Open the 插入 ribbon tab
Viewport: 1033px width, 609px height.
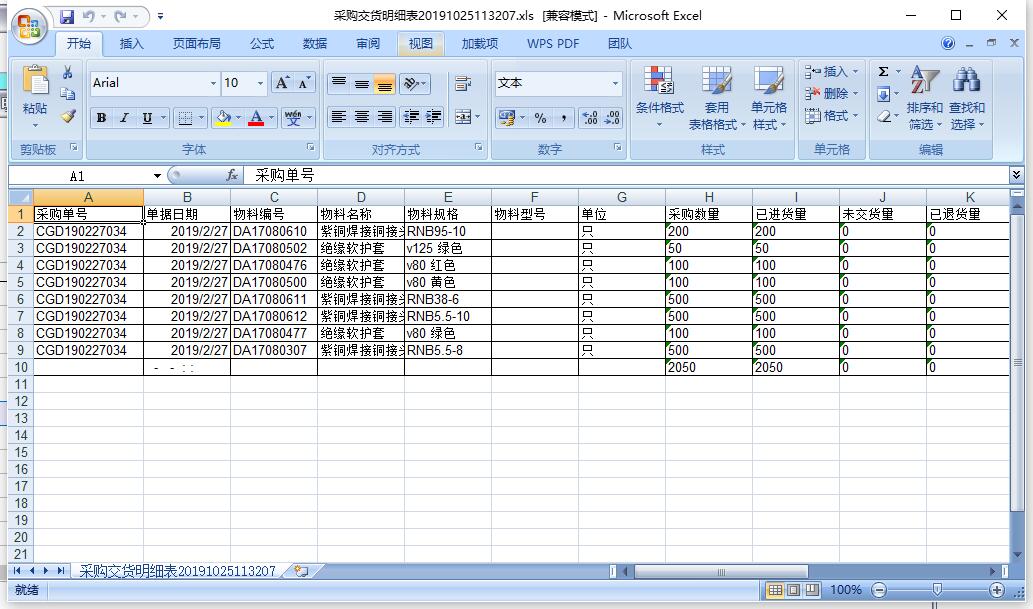(131, 44)
